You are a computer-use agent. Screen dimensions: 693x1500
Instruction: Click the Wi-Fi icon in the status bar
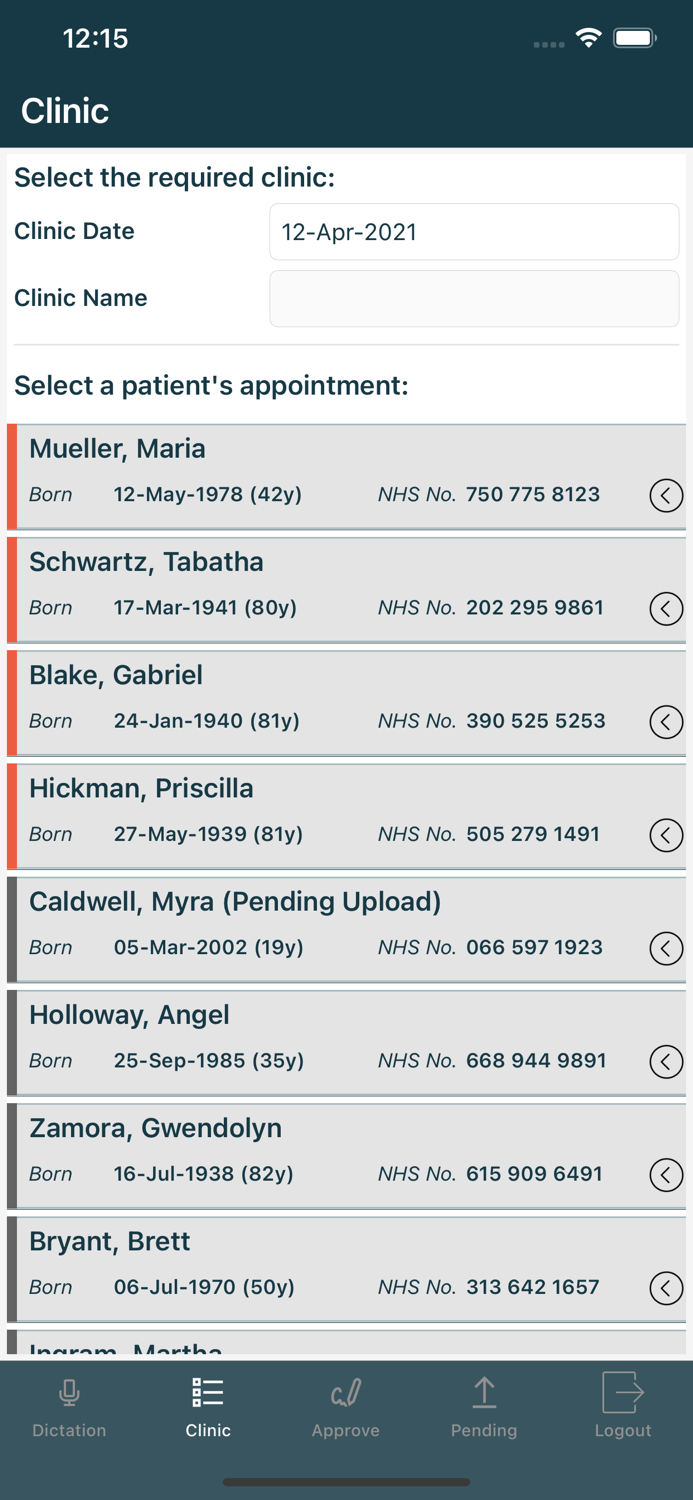point(588,37)
